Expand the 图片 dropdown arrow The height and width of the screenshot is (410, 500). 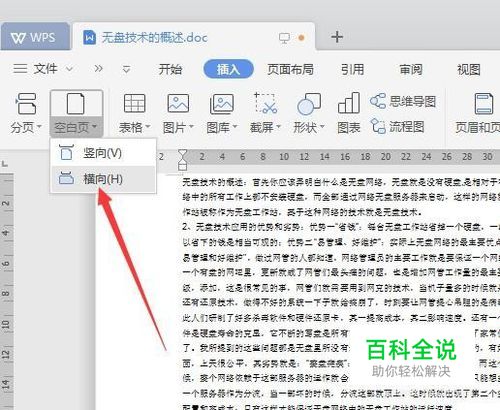click(191, 127)
